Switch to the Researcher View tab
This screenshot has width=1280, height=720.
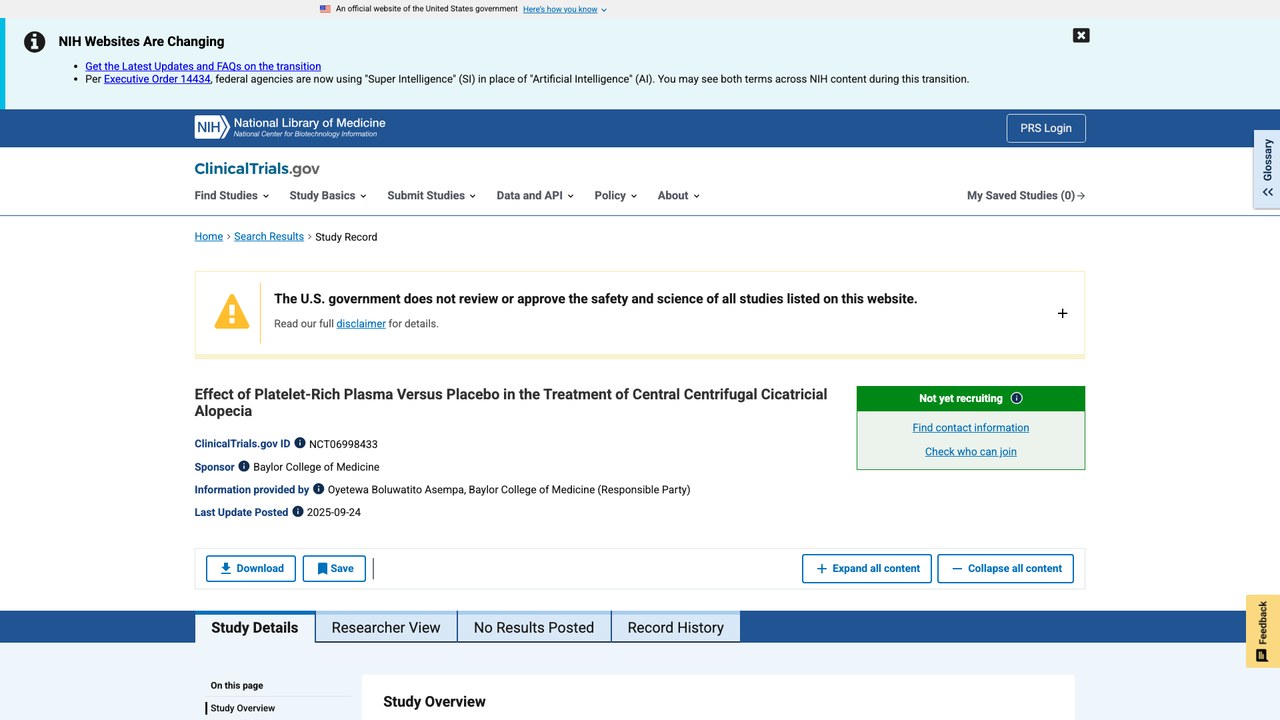point(386,627)
